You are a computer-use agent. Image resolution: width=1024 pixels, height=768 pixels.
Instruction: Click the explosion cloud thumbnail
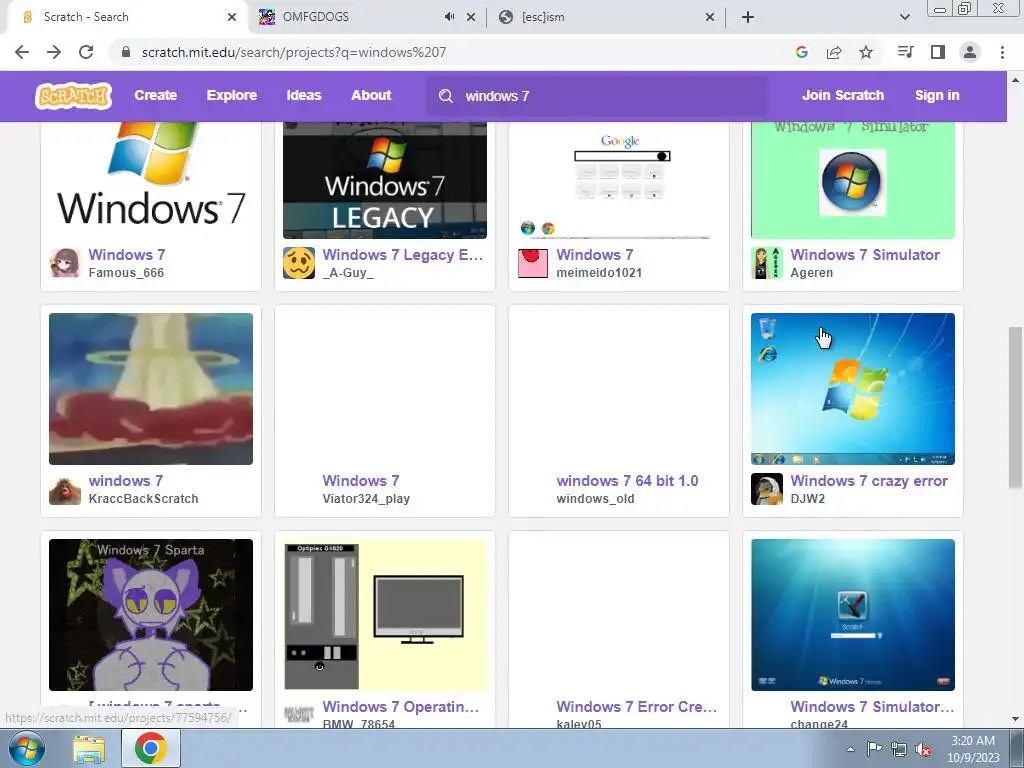coord(151,389)
